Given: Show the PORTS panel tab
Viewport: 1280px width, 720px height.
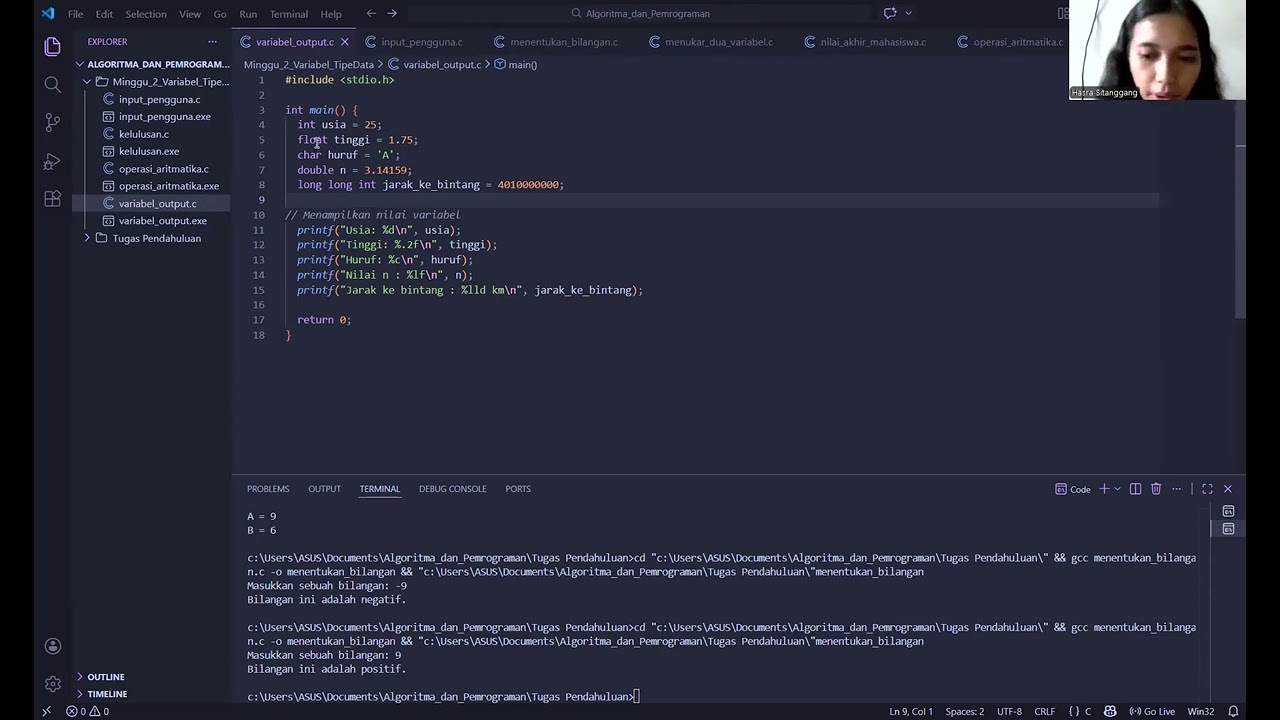Looking at the screenshot, I should coord(518,489).
